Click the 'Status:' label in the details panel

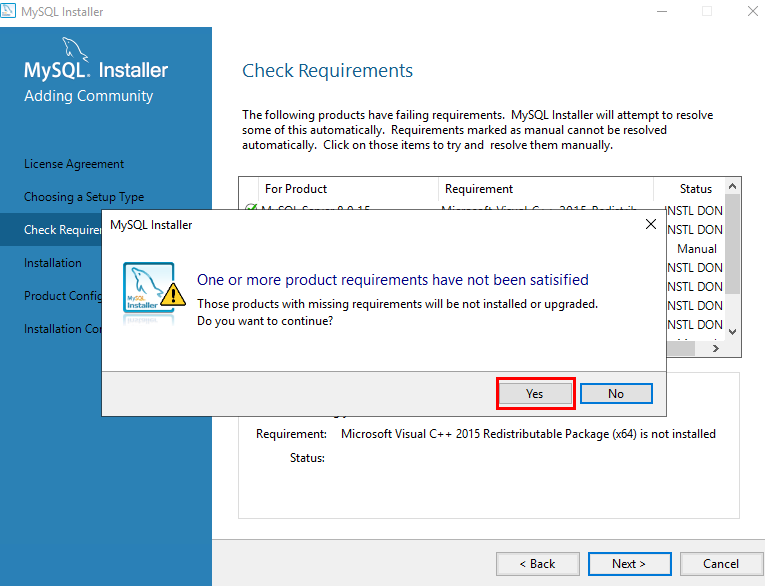tap(307, 458)
